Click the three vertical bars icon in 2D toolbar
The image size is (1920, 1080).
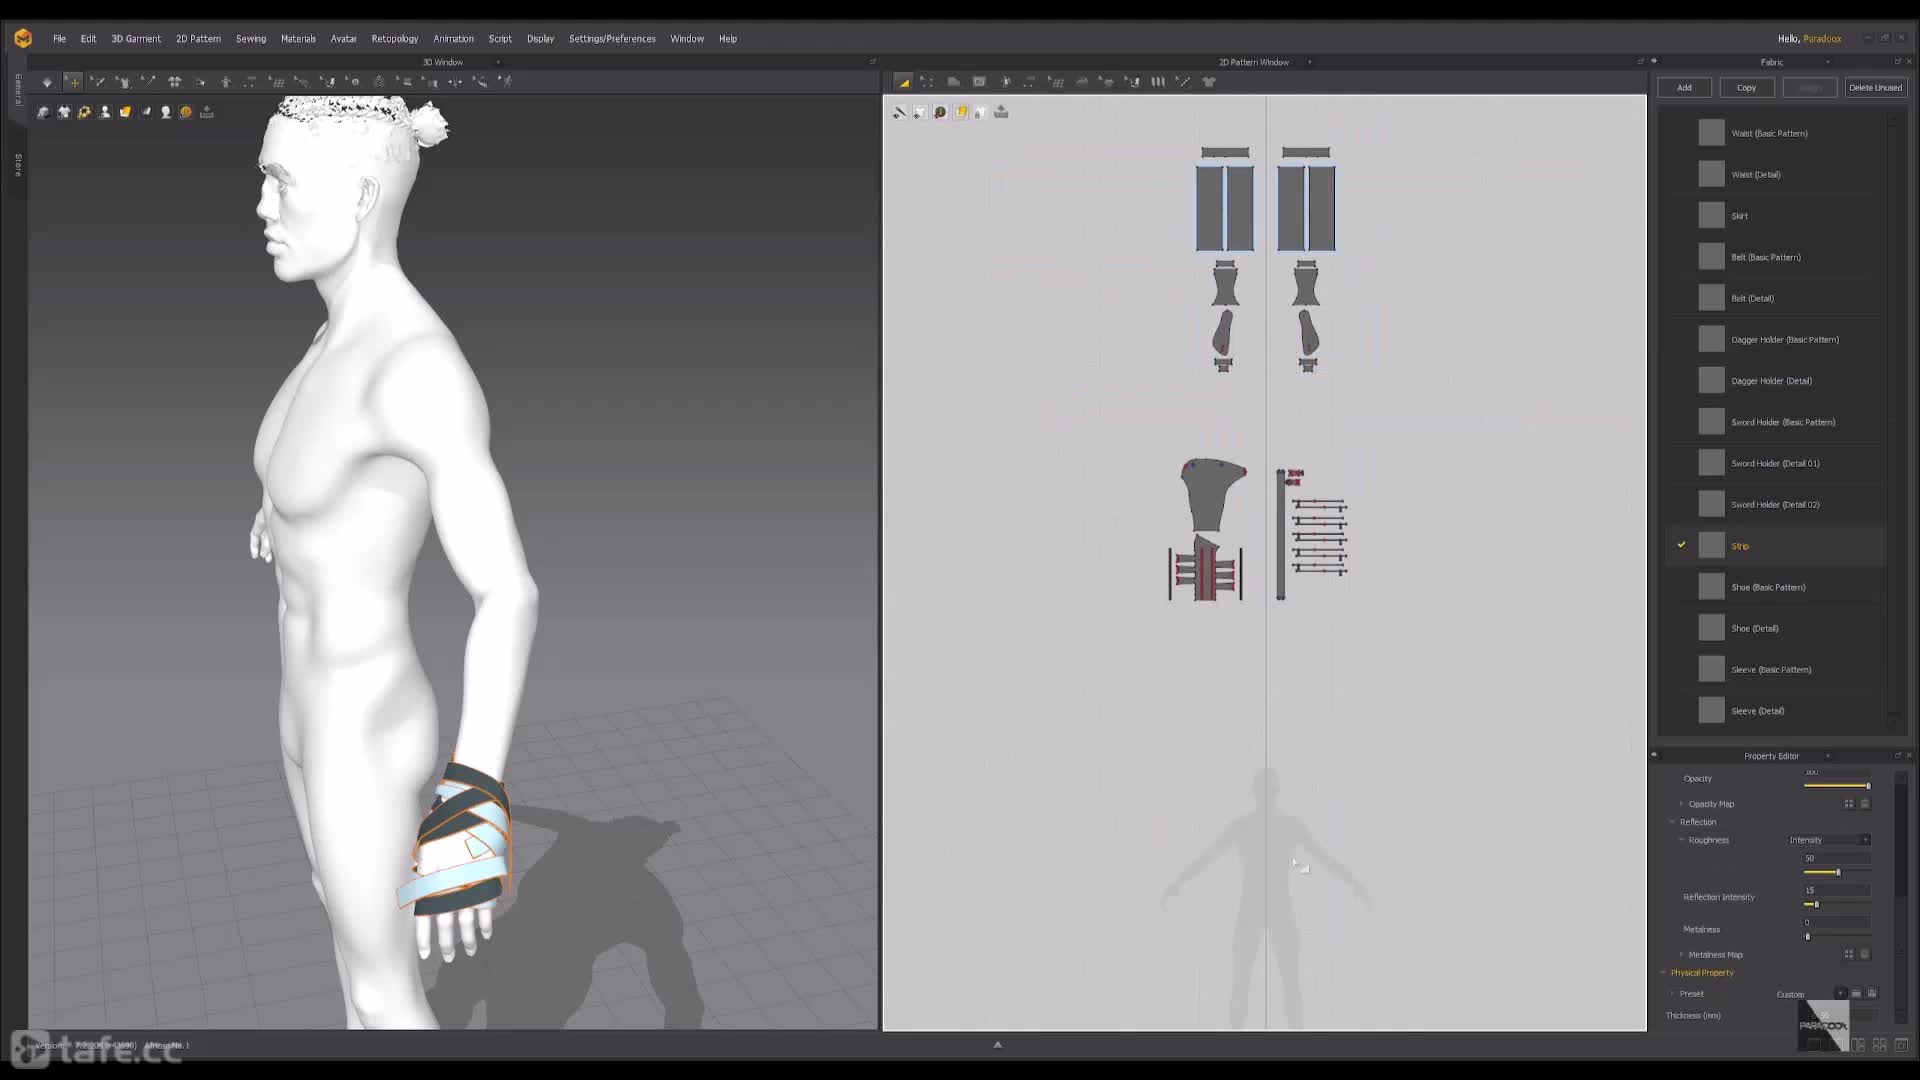(1158, 82)
